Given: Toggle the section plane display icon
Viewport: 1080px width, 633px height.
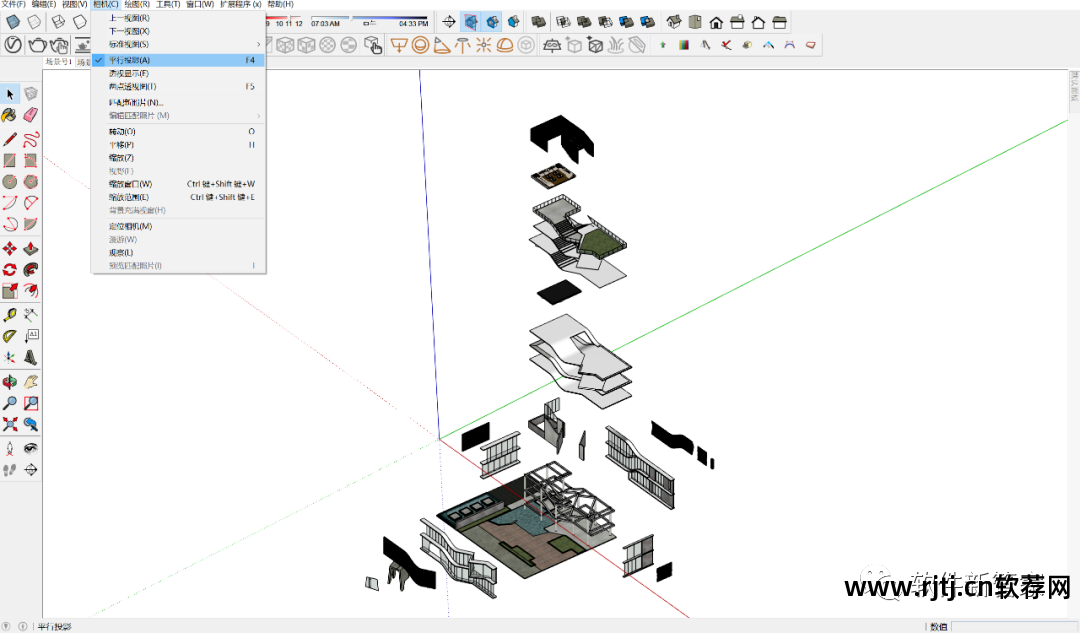Looking at the screenshot, I should point(470,22).
